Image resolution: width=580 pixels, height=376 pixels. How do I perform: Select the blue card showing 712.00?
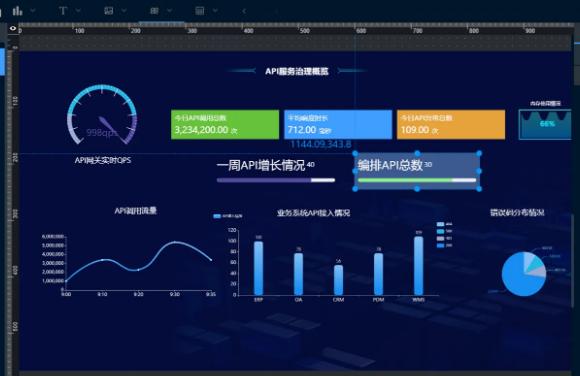click(338, 124)
